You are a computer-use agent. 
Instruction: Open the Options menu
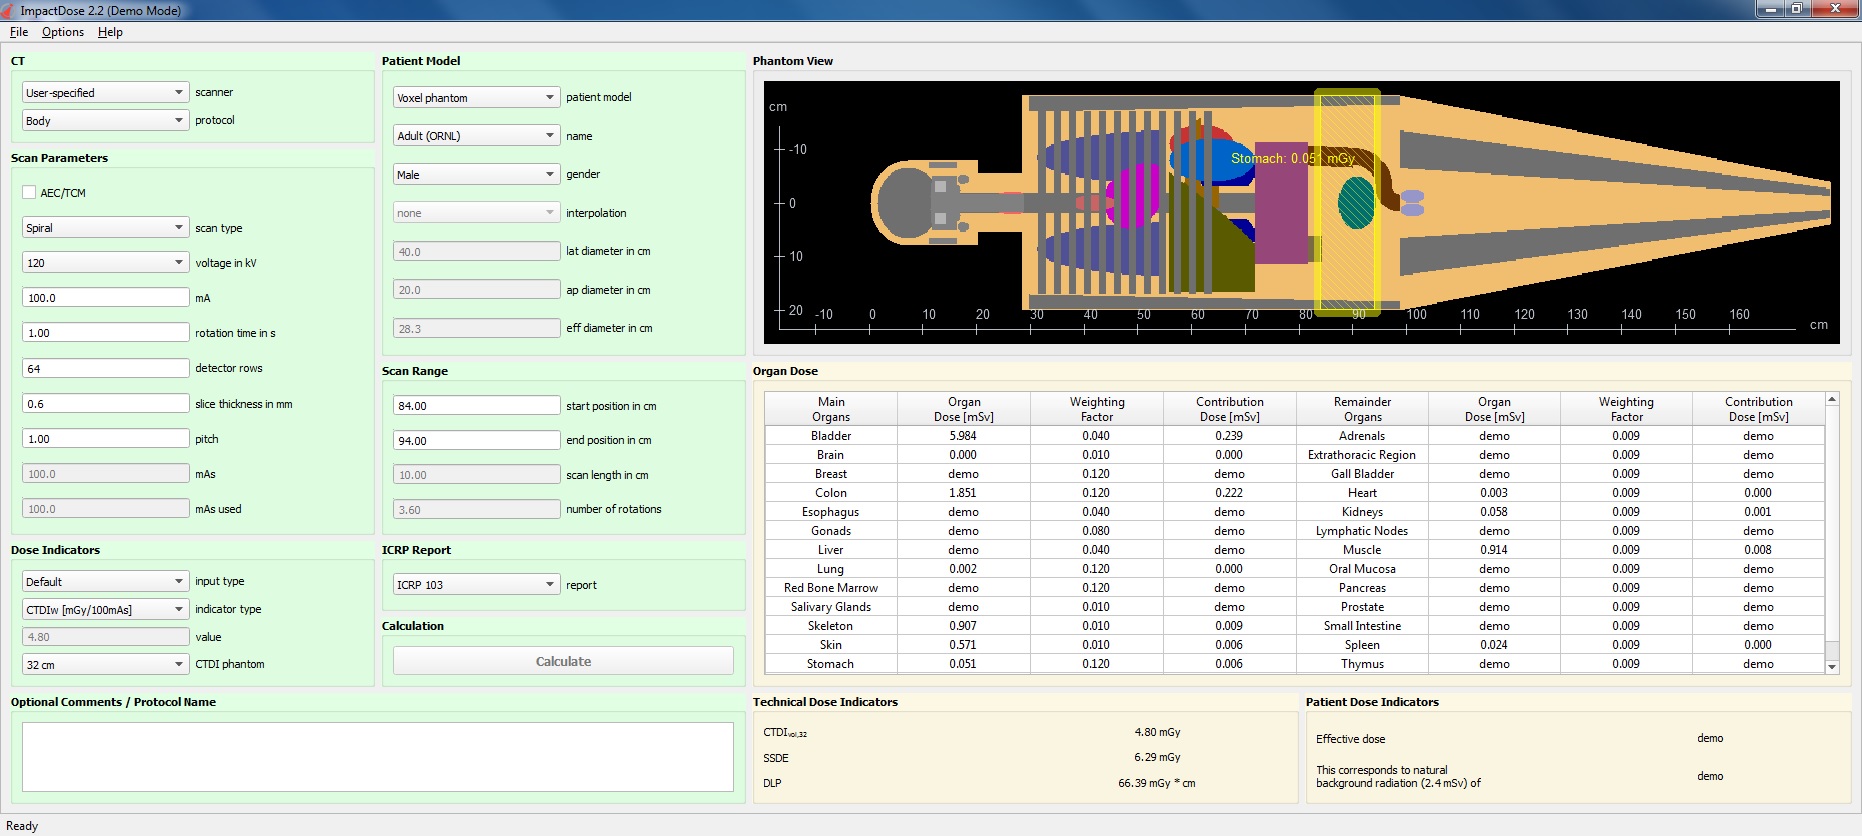[x=63, y=32]
